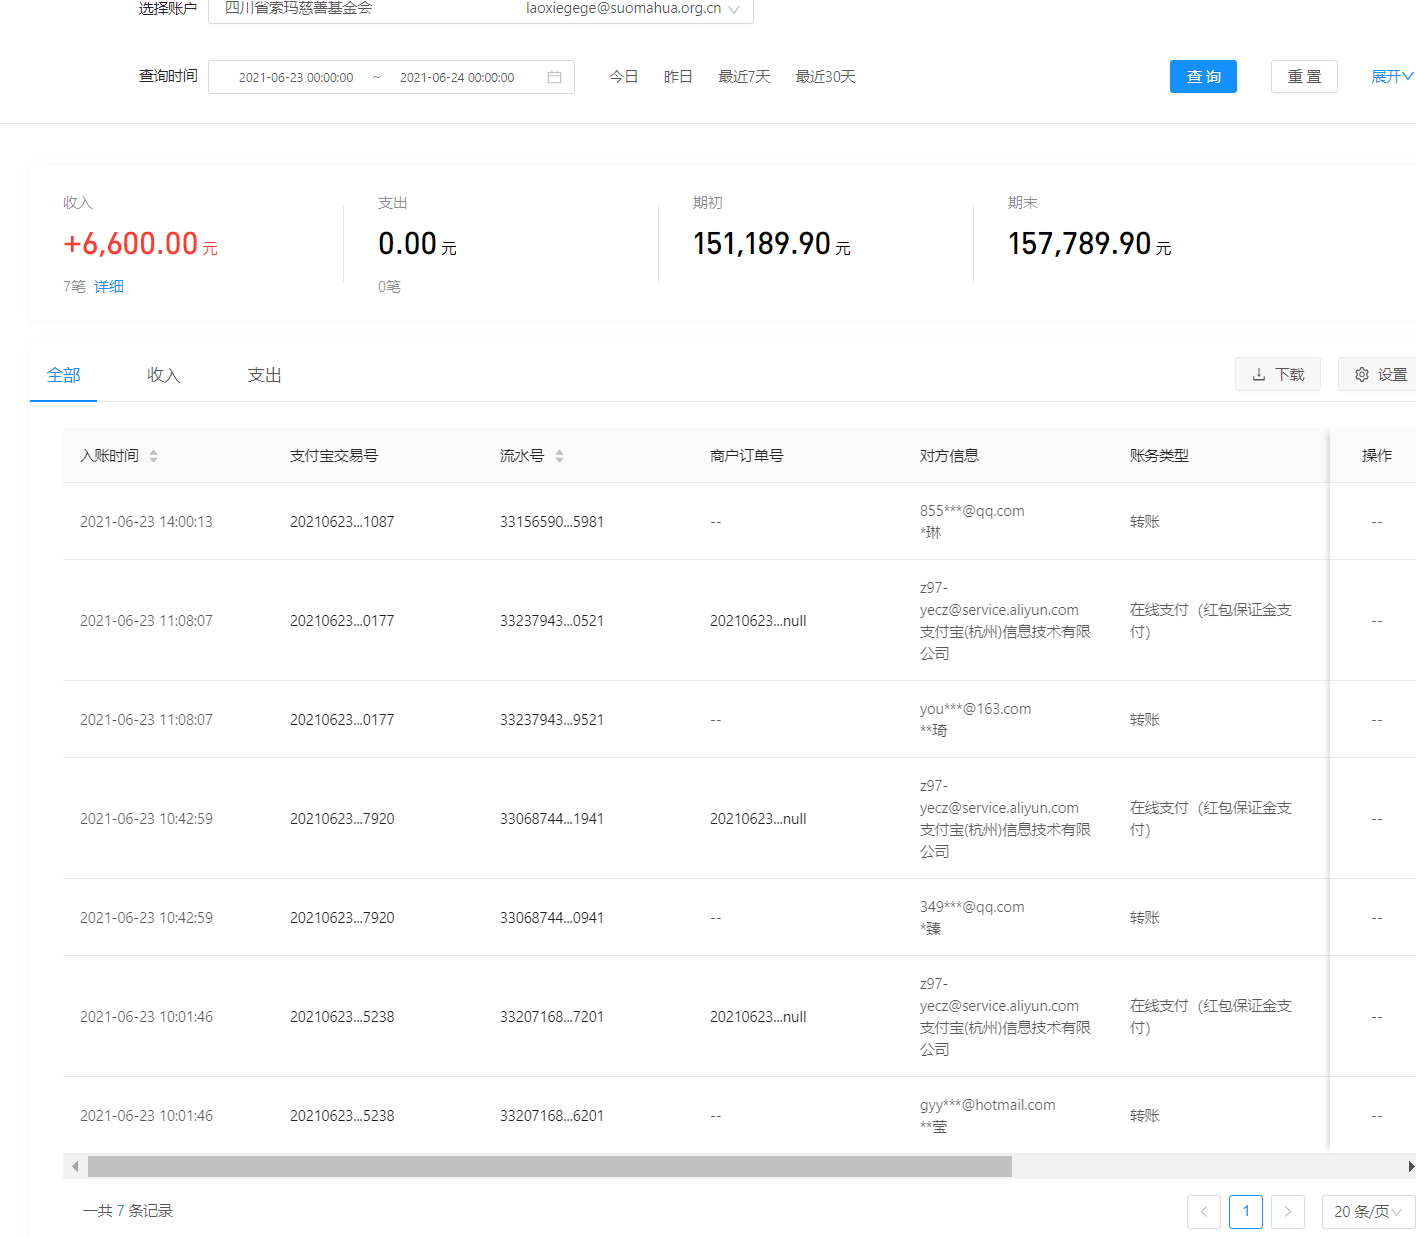Select the 最近7天 quick range

pos(744,77)
